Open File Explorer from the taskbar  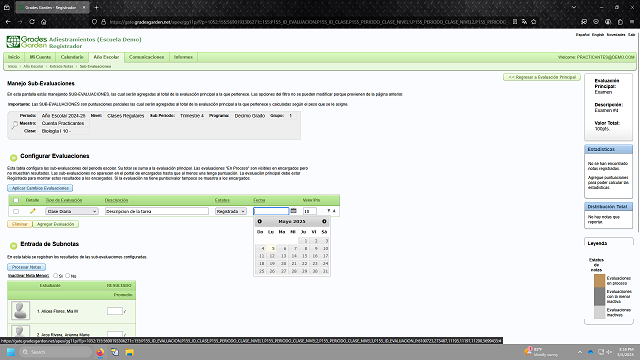tap(129, 352)
